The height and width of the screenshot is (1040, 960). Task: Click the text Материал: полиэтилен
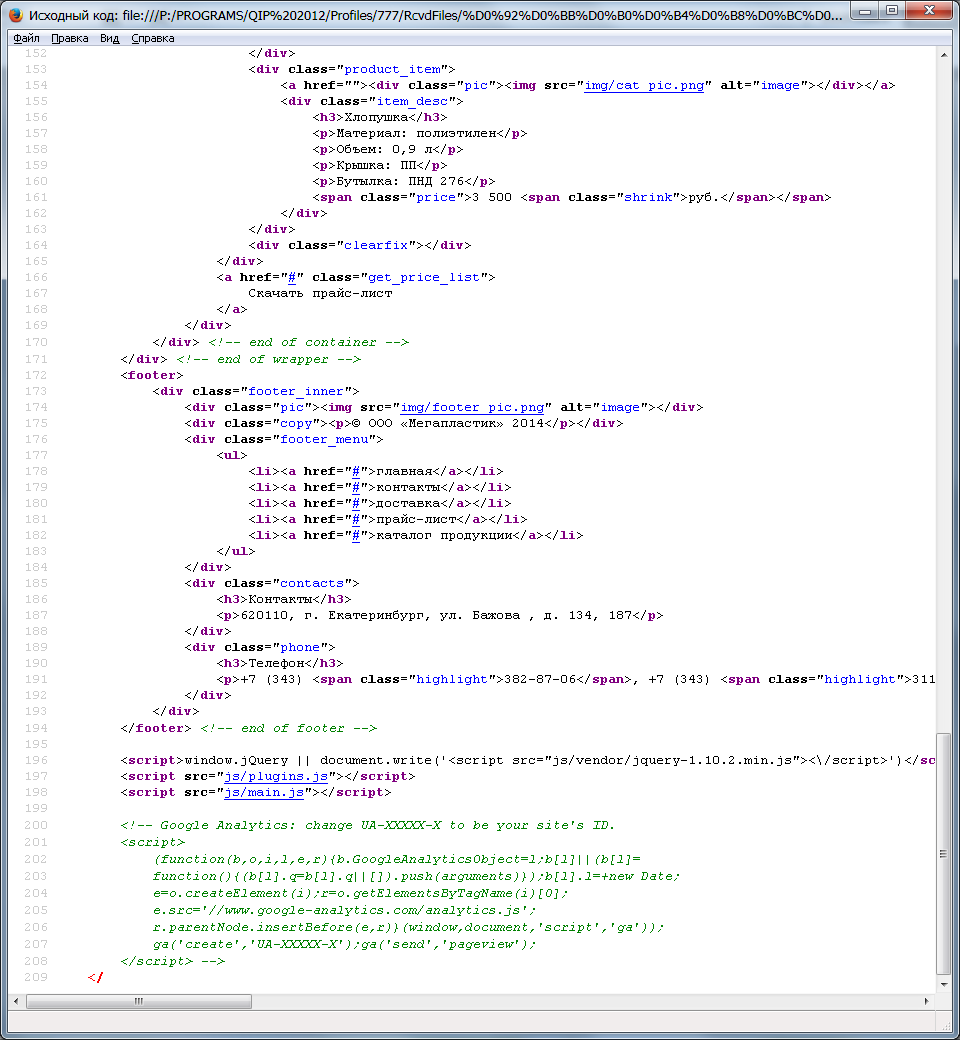tap(416, 133)
